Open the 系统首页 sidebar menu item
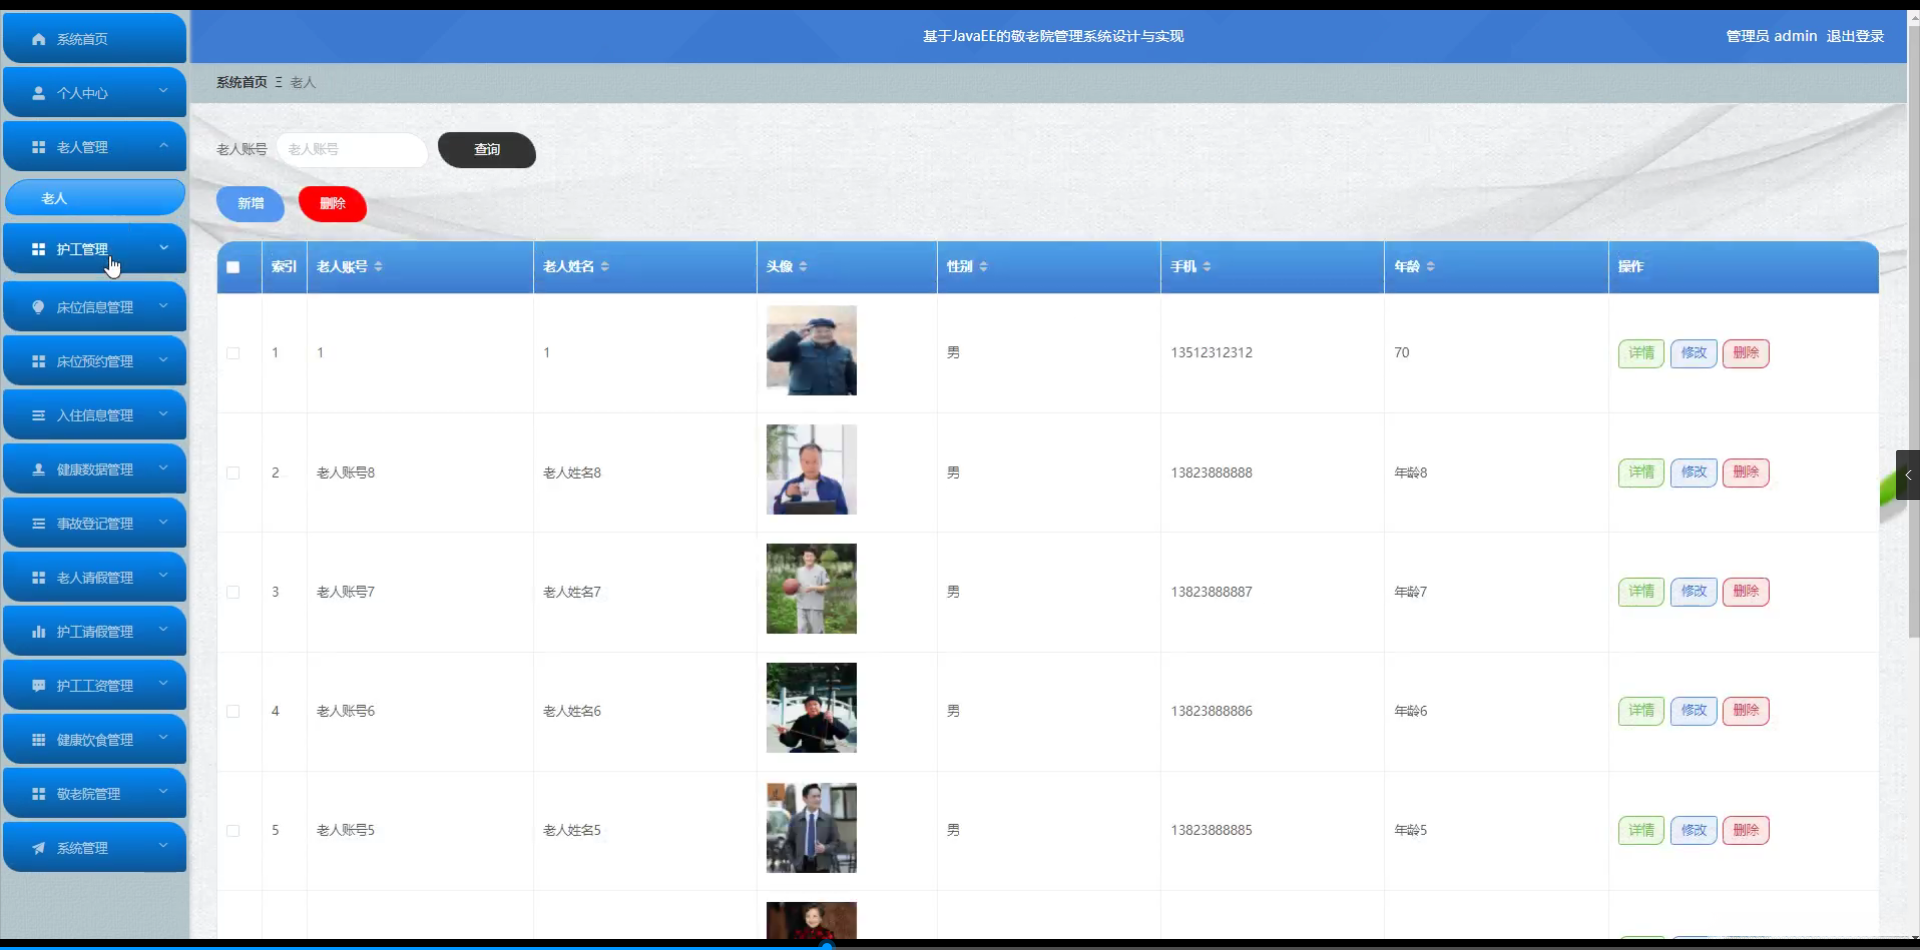1920x950 pixels. (x=95, y=39)
